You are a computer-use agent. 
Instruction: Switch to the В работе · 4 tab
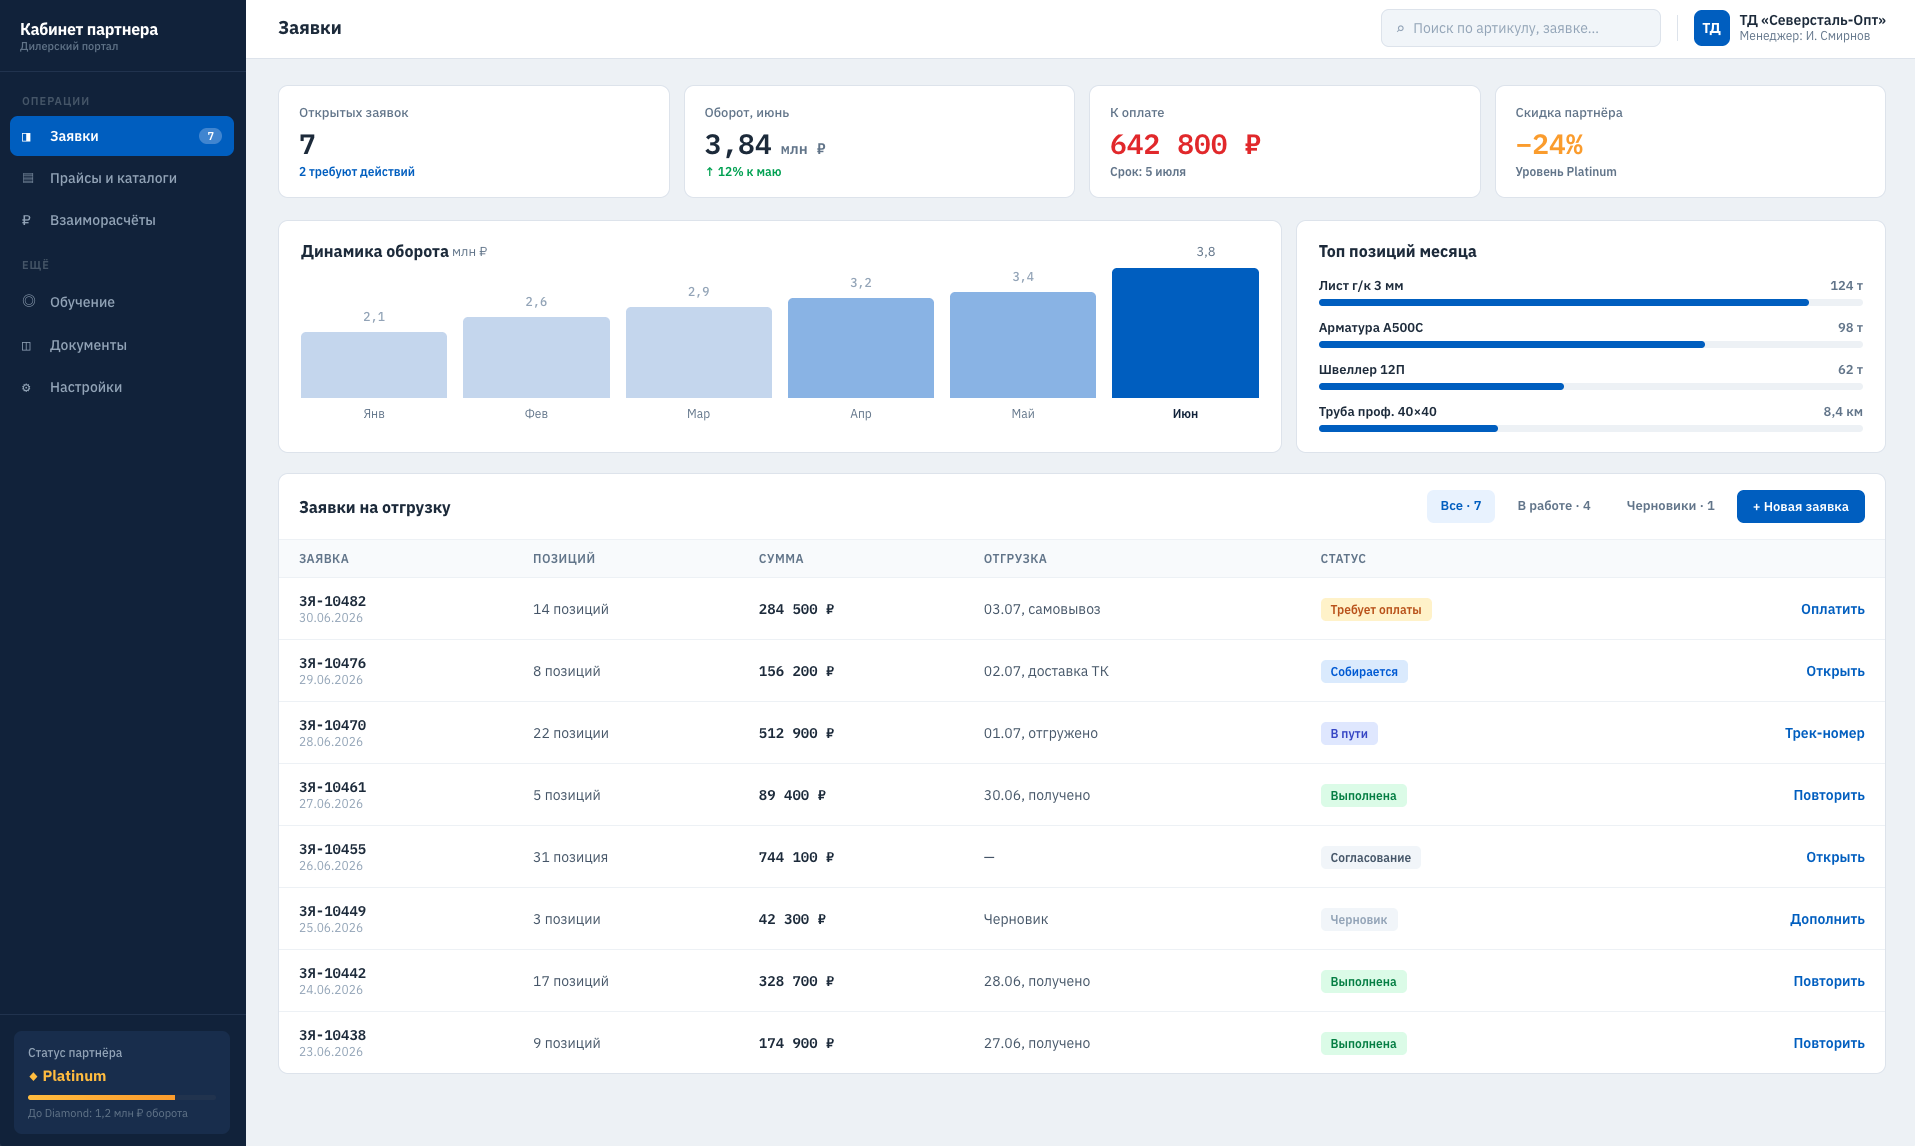click(x=1553, y=506)
